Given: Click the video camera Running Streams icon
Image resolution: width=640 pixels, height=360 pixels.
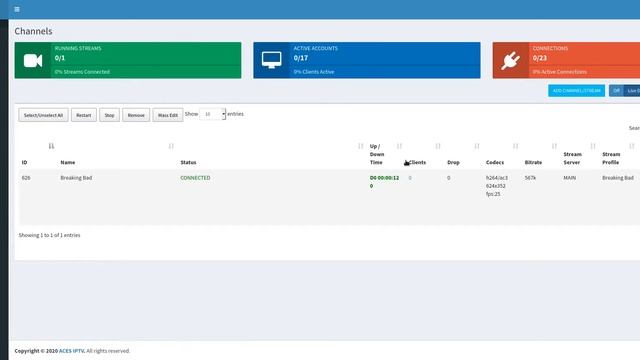Looking at the screenshot, I should [33, 60].
